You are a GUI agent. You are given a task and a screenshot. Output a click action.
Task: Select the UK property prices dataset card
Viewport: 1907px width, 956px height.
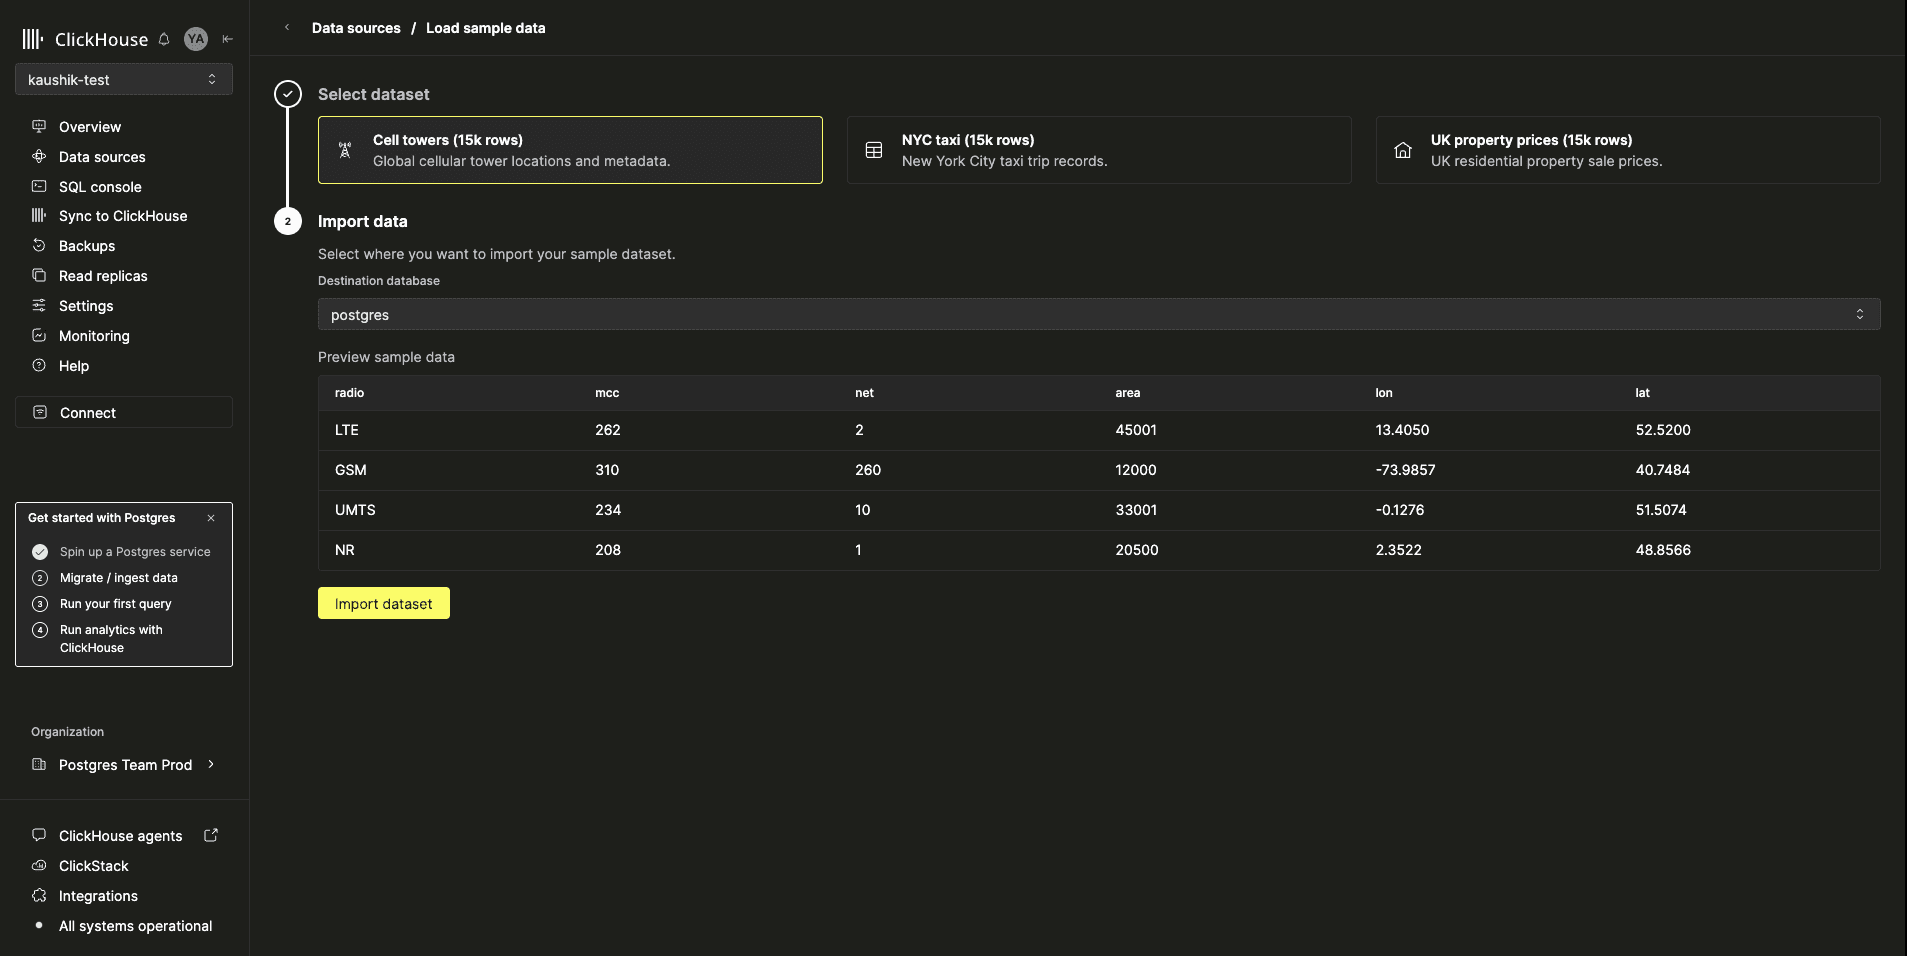coord(1628,150)
